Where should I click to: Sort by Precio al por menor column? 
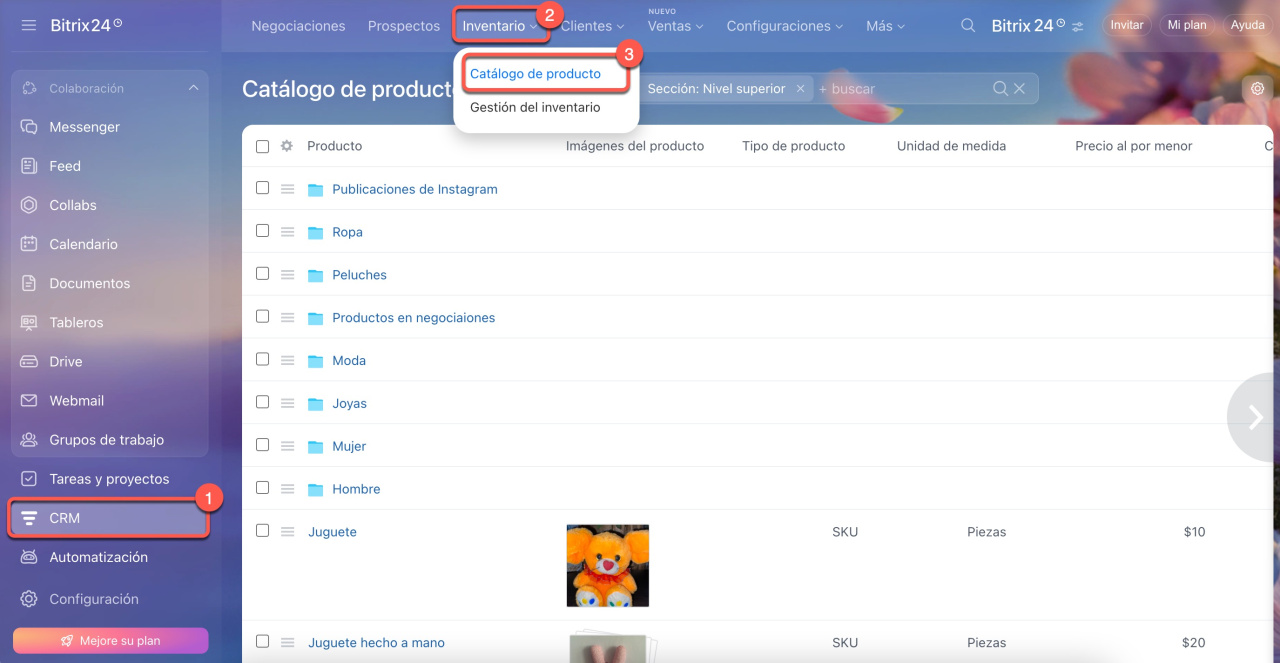1133,146
